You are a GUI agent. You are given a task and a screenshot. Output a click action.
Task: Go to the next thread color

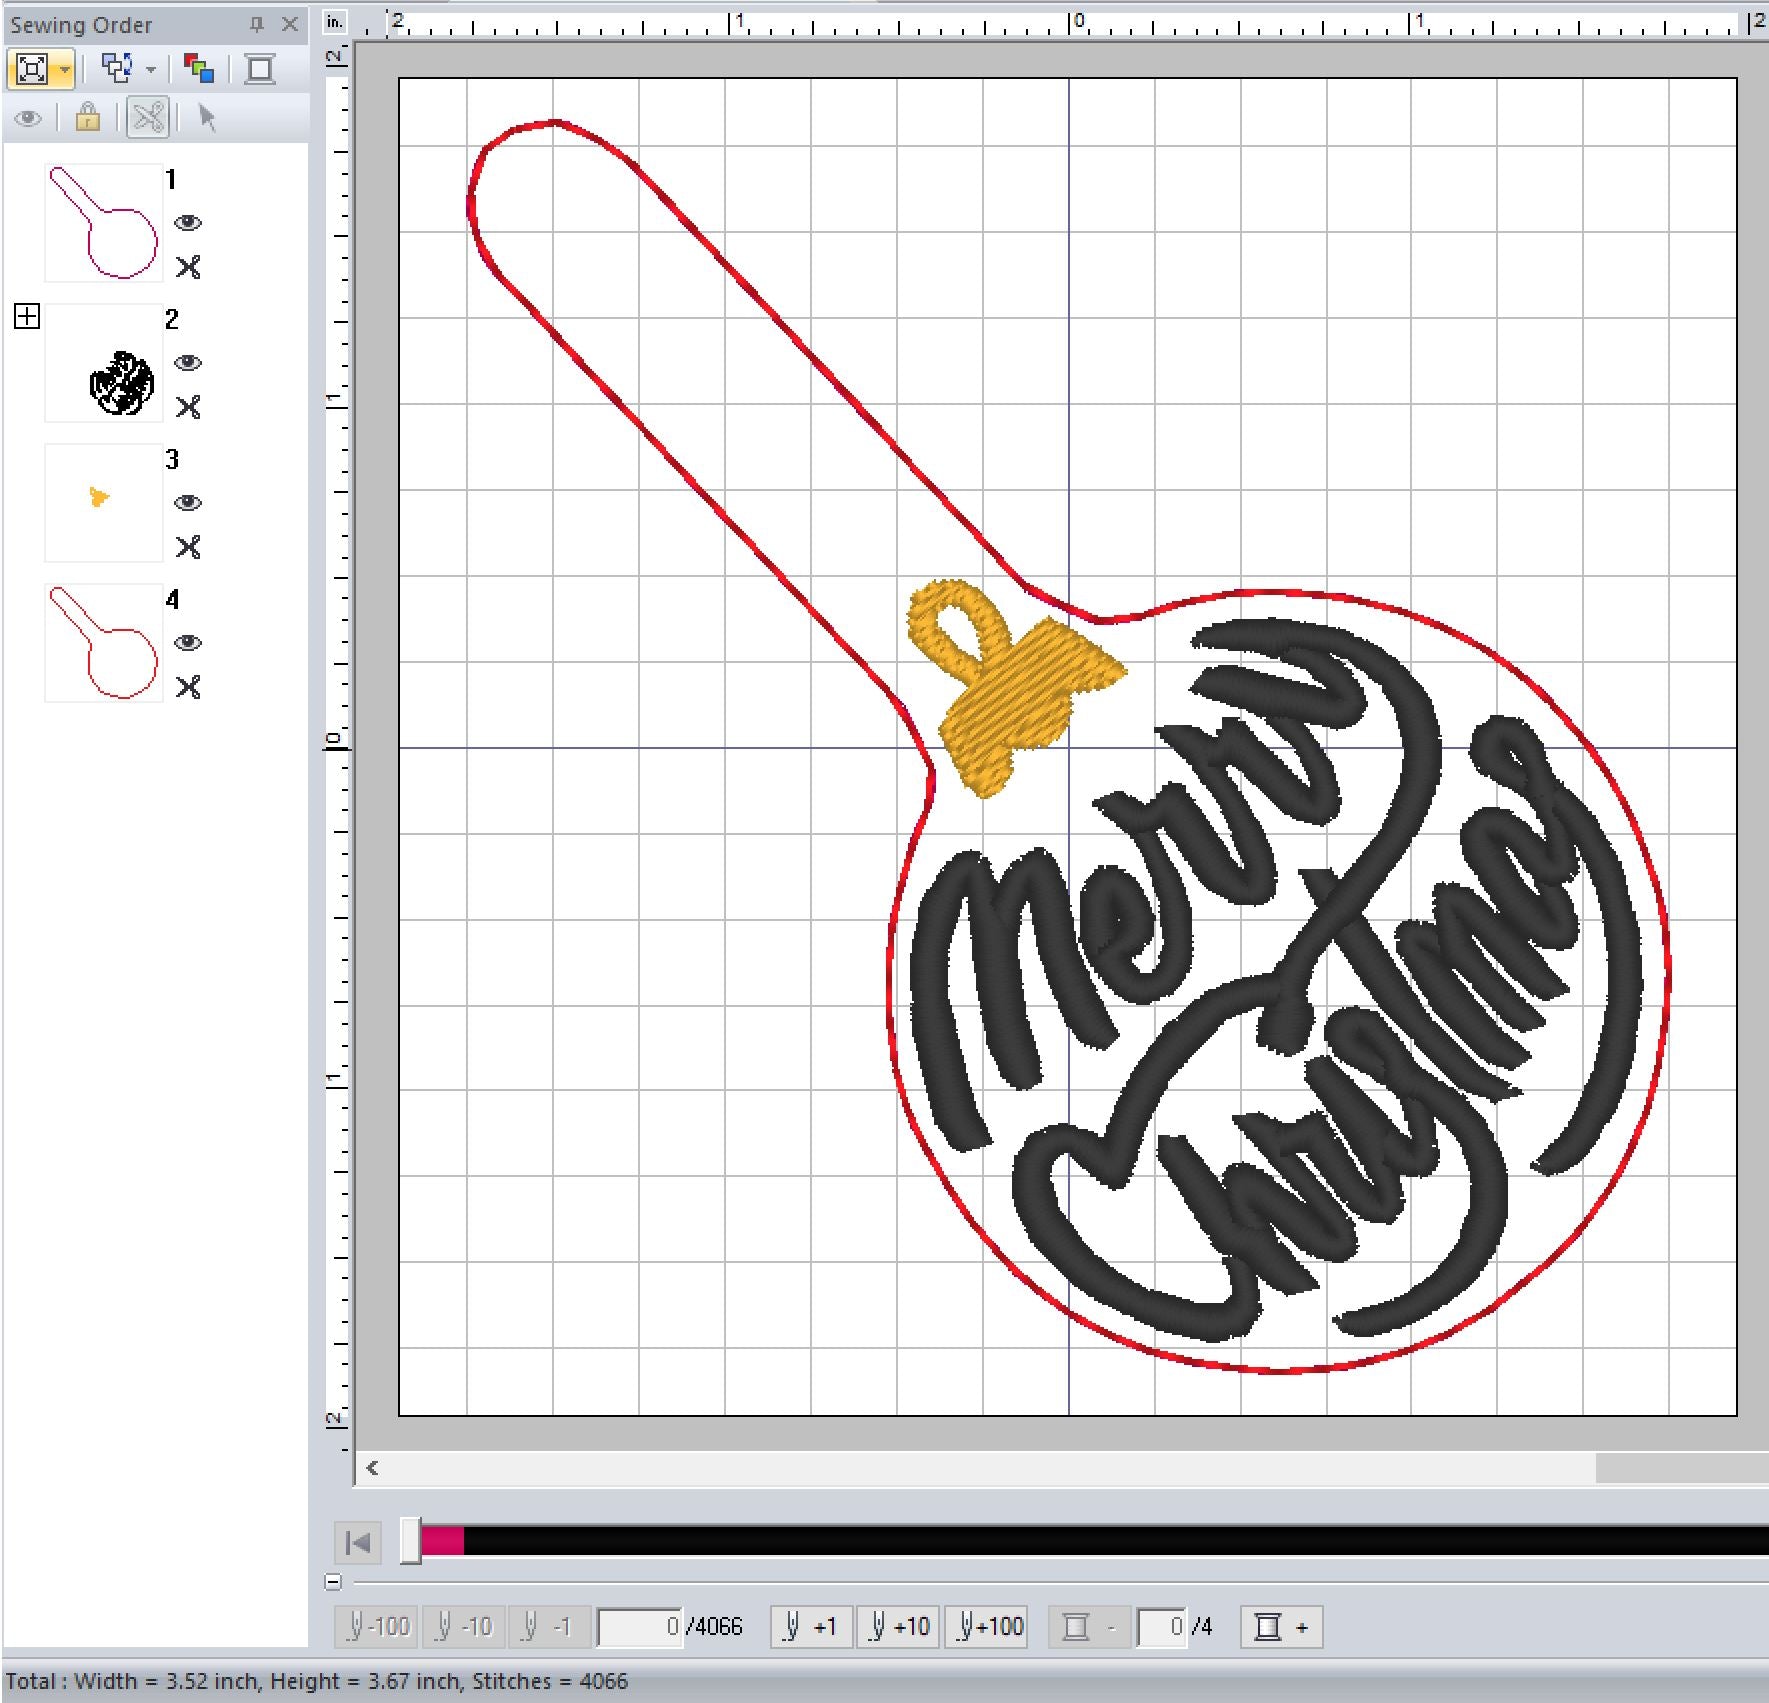(1282, 1627)
